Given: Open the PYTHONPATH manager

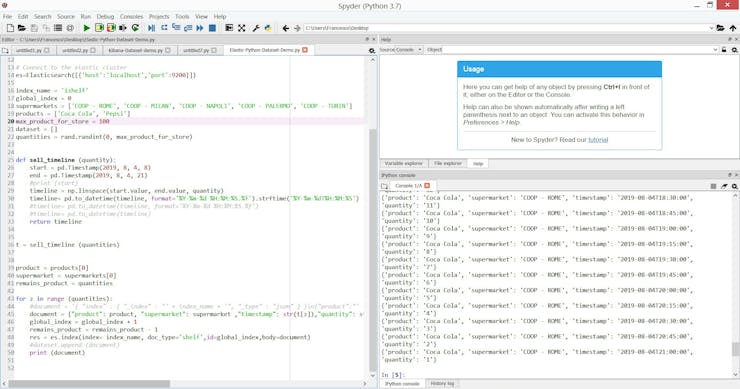Looking at the screenshot, I should (x=268, y=28).
